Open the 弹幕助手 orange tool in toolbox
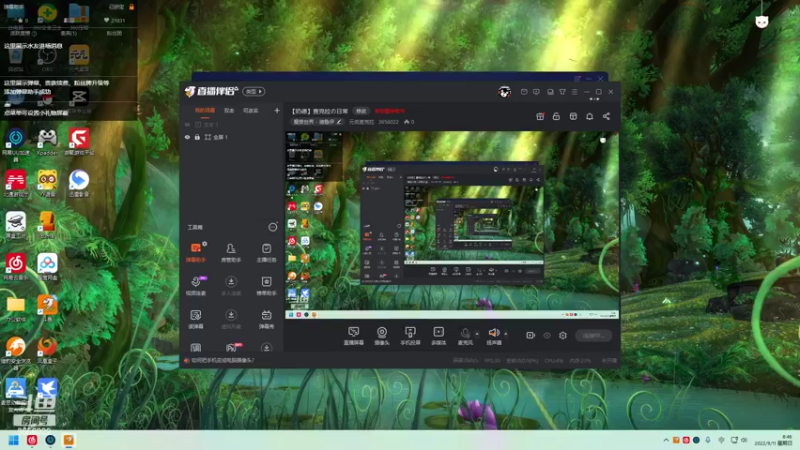This screenshot has width=800, height=450. click(x=195, y=252)
